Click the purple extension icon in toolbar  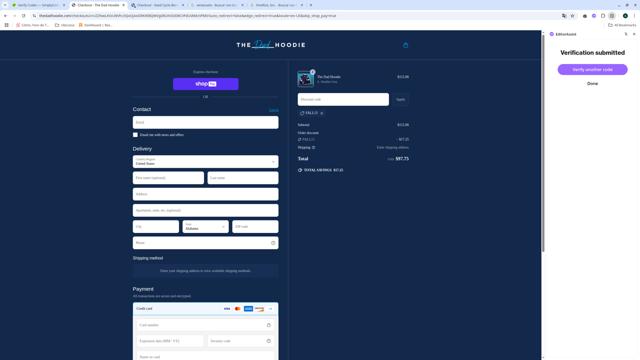coord(594,16)
